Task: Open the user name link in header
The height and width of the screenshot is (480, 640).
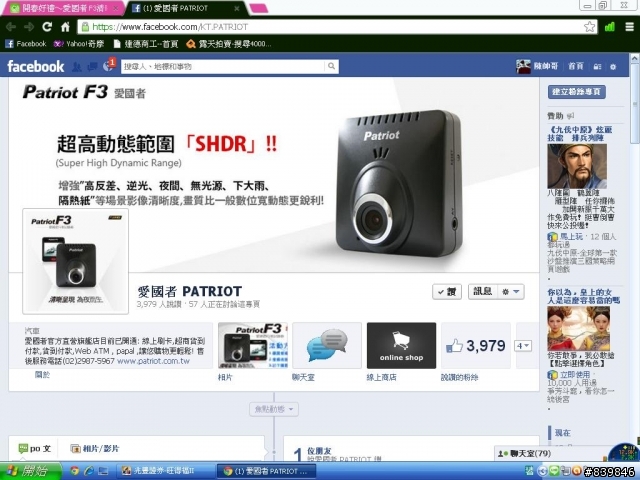Action: coord(546,66)
